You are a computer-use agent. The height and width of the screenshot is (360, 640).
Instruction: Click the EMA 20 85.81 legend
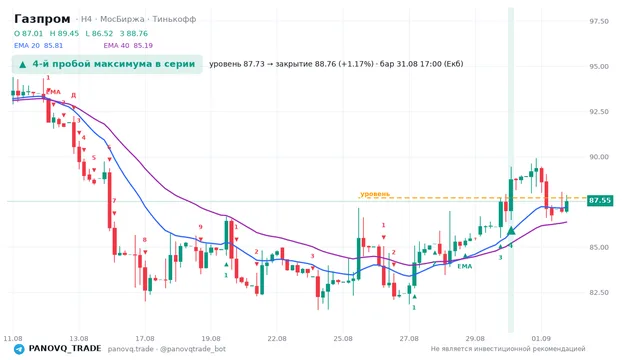(38, 45)
